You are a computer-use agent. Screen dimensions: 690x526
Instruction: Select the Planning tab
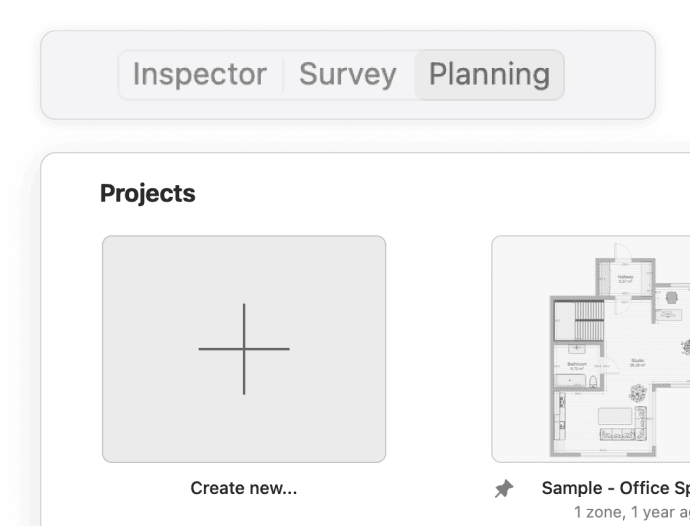click(489, 75)
